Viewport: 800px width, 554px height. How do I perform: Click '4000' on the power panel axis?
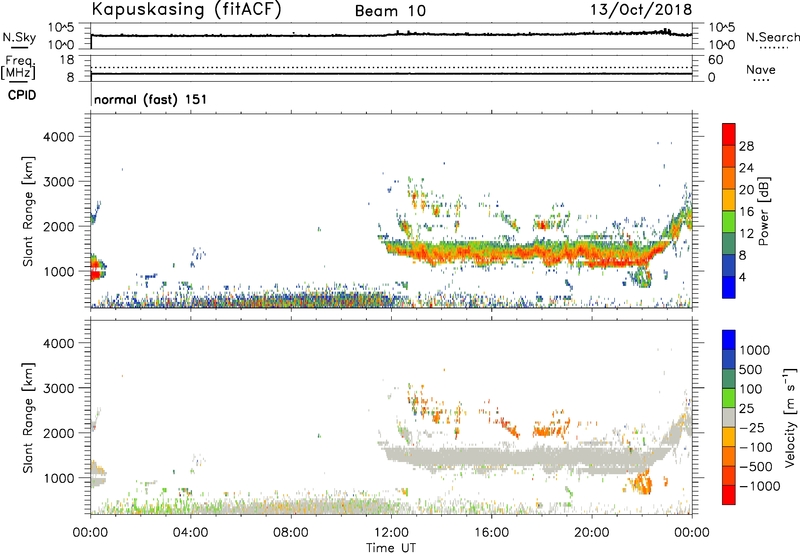click(59, 137)
